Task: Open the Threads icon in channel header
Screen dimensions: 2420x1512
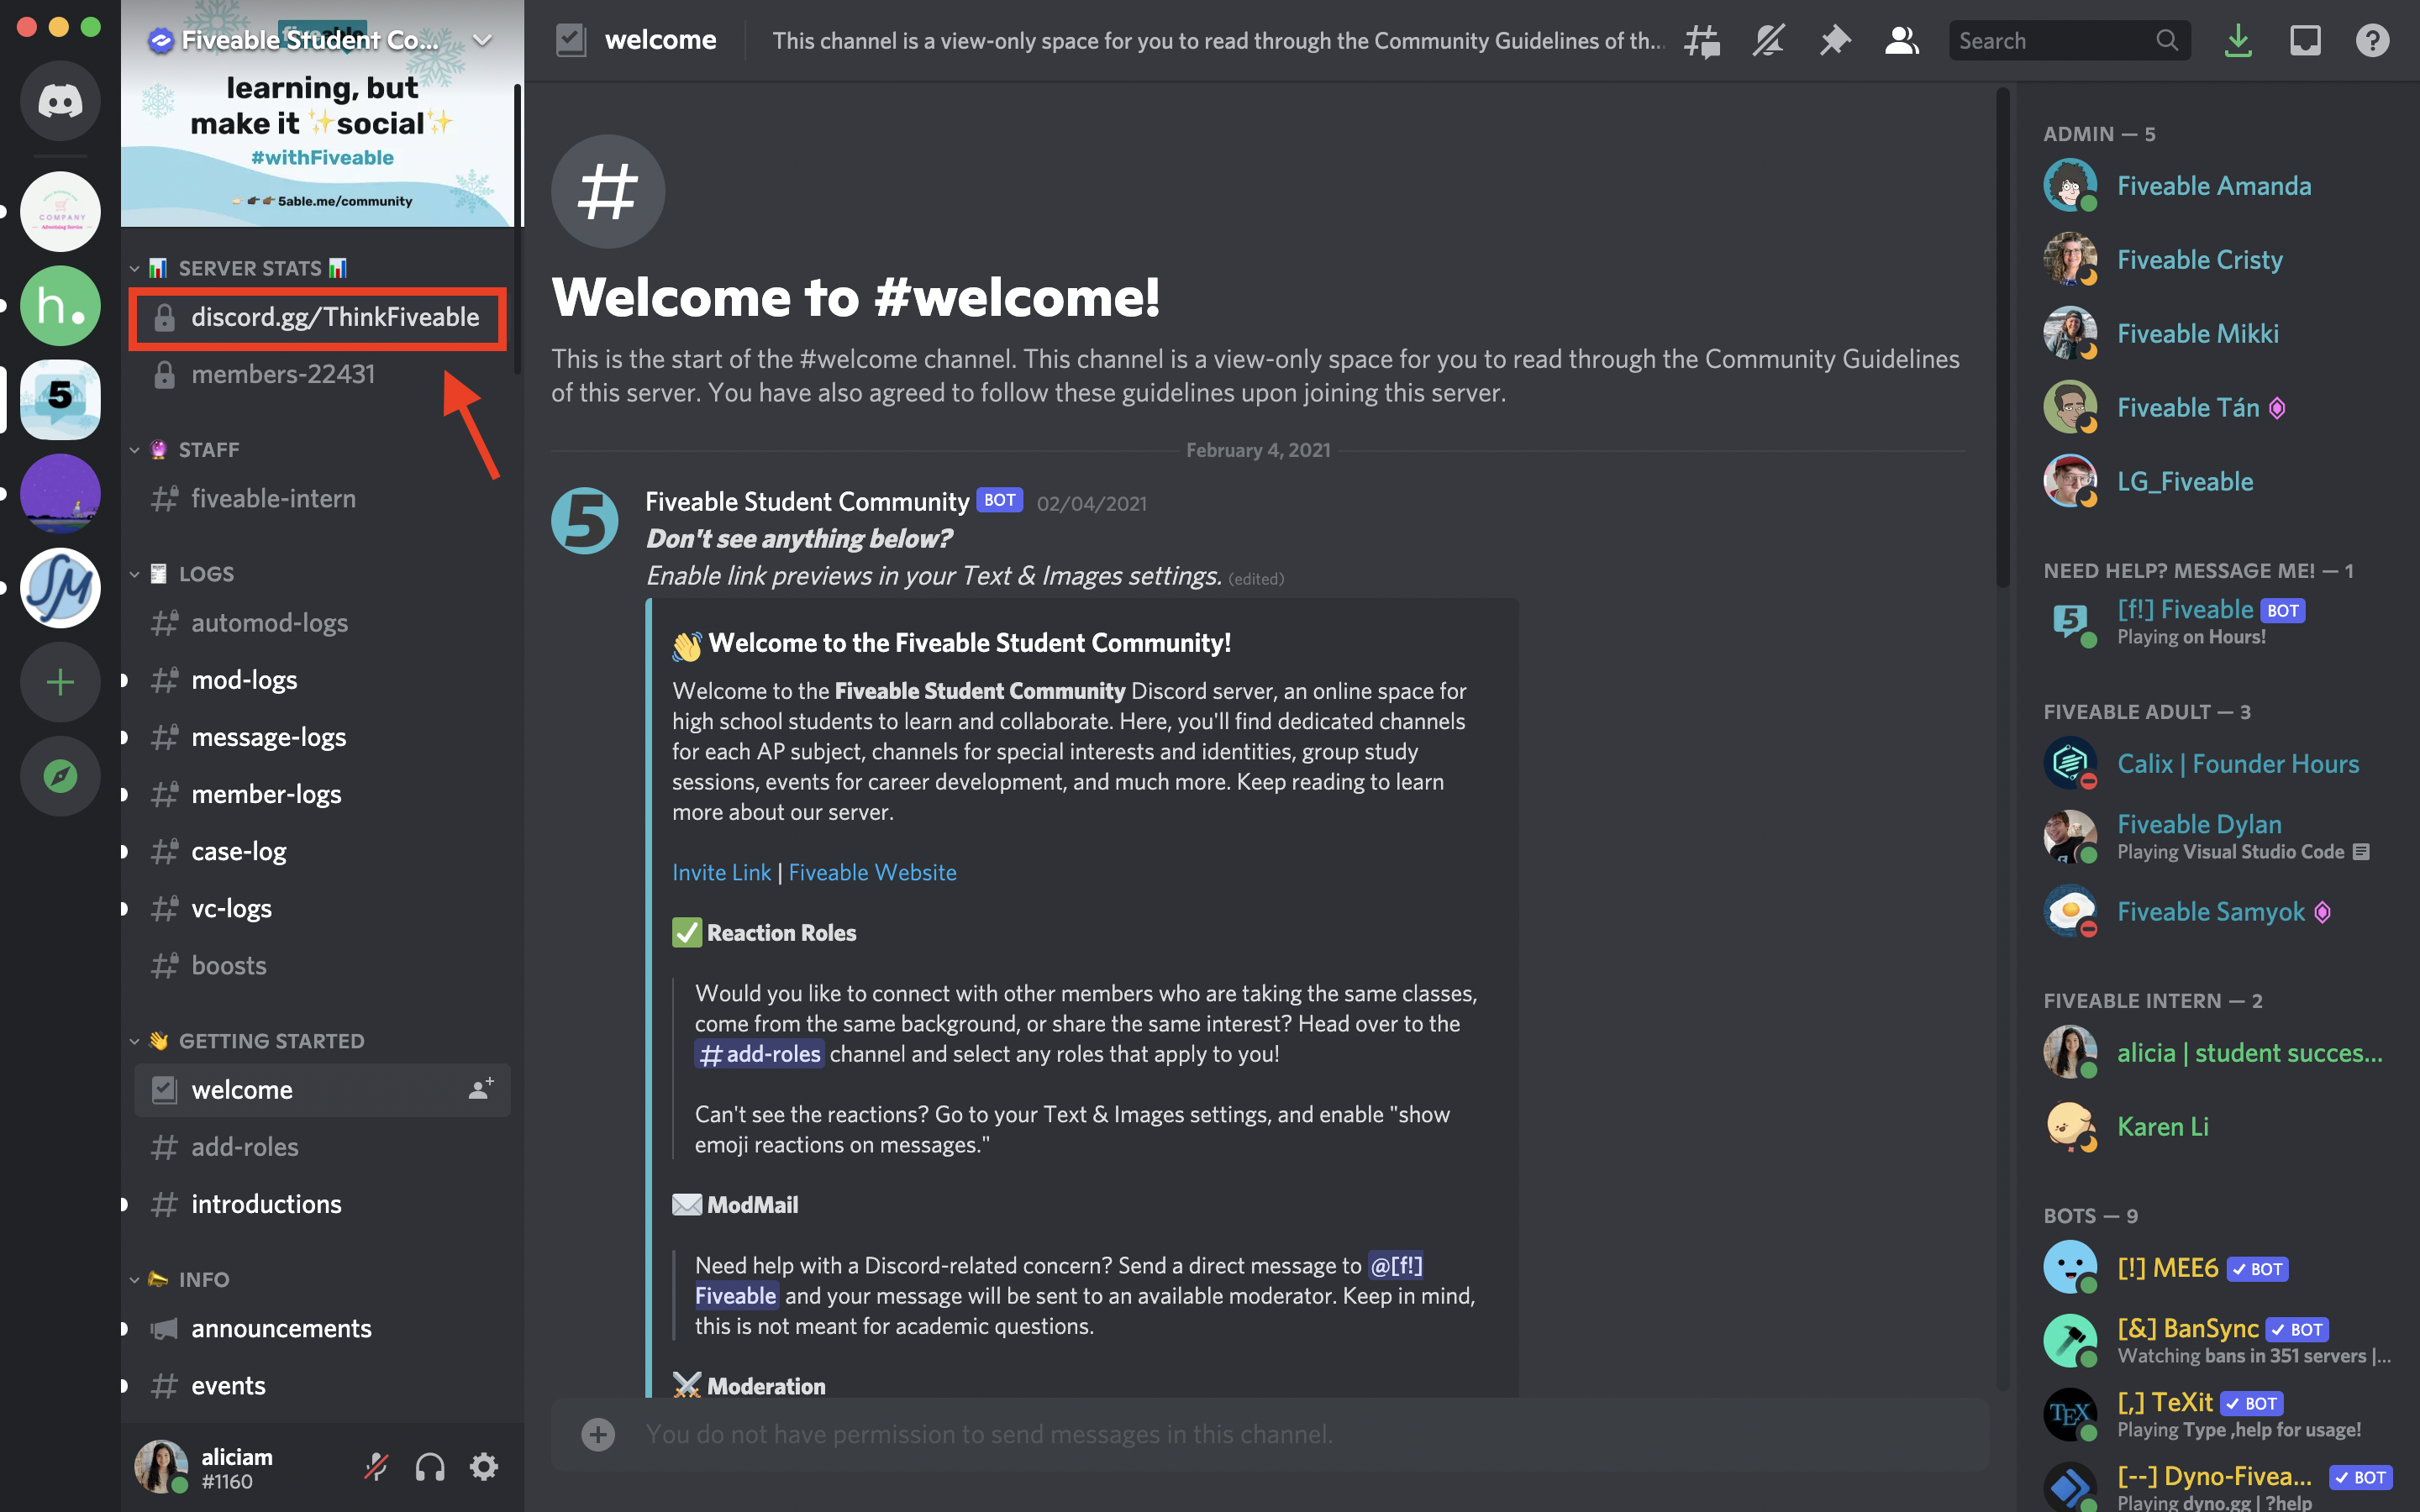Action: pyautogui.click(x=1701, y=41)
